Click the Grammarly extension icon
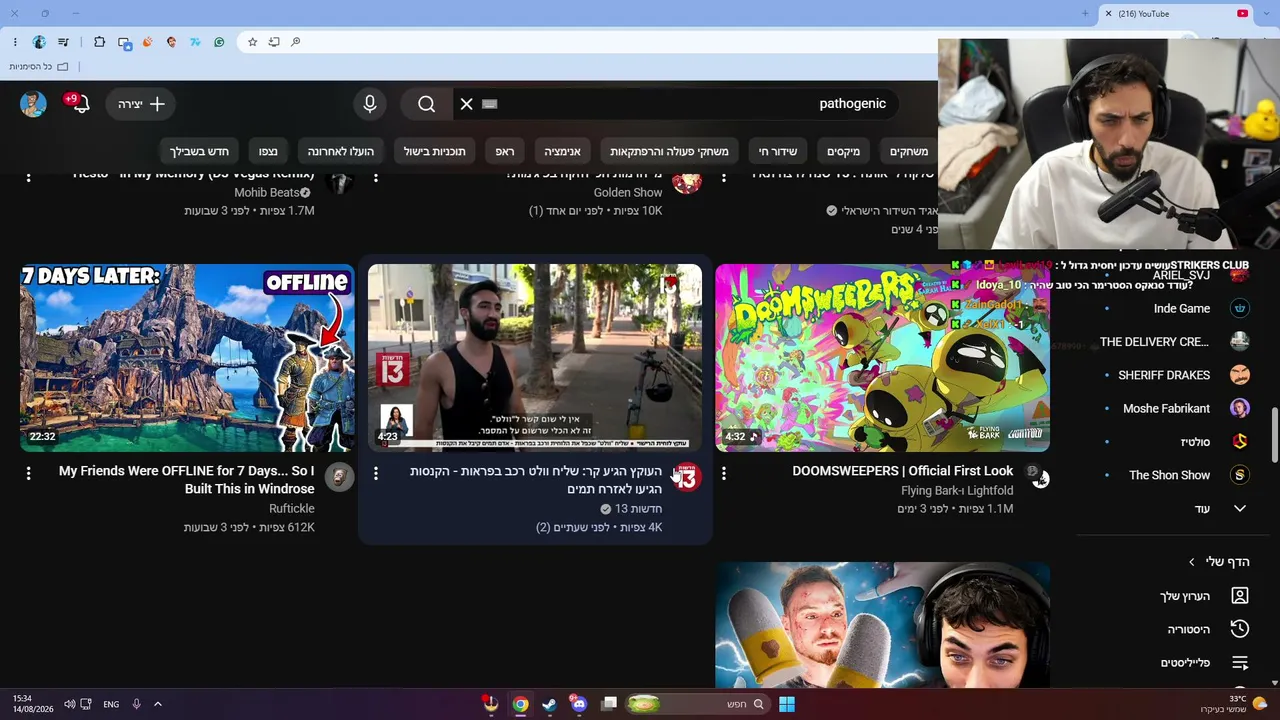Screen dimensions: 1280x720 coord(219,42)
